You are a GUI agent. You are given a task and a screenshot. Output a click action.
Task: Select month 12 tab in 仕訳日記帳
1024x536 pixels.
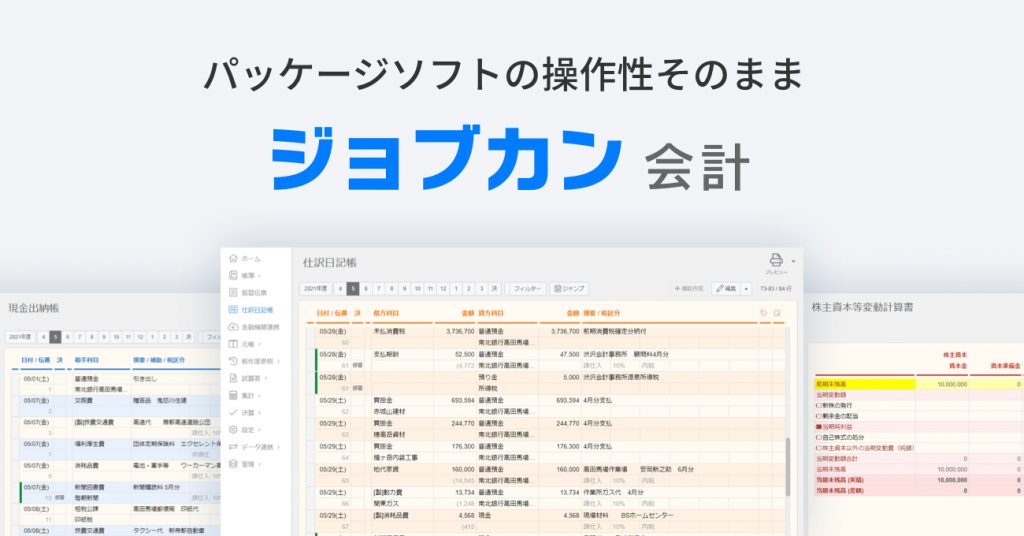coord(443,289)
